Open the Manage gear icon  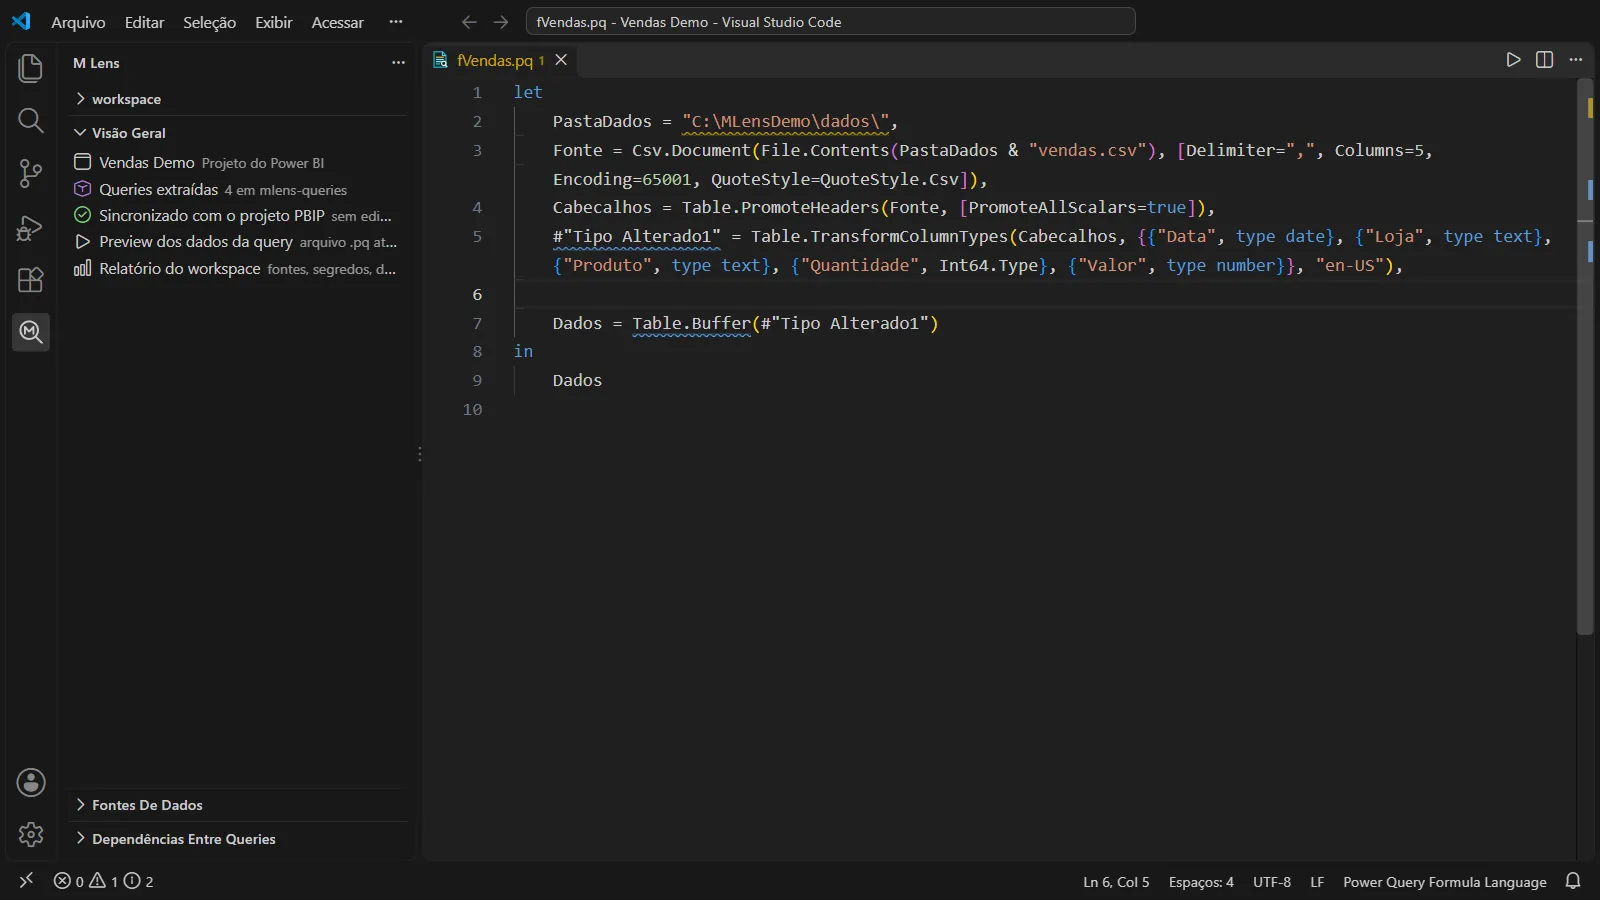coord(31,834)
